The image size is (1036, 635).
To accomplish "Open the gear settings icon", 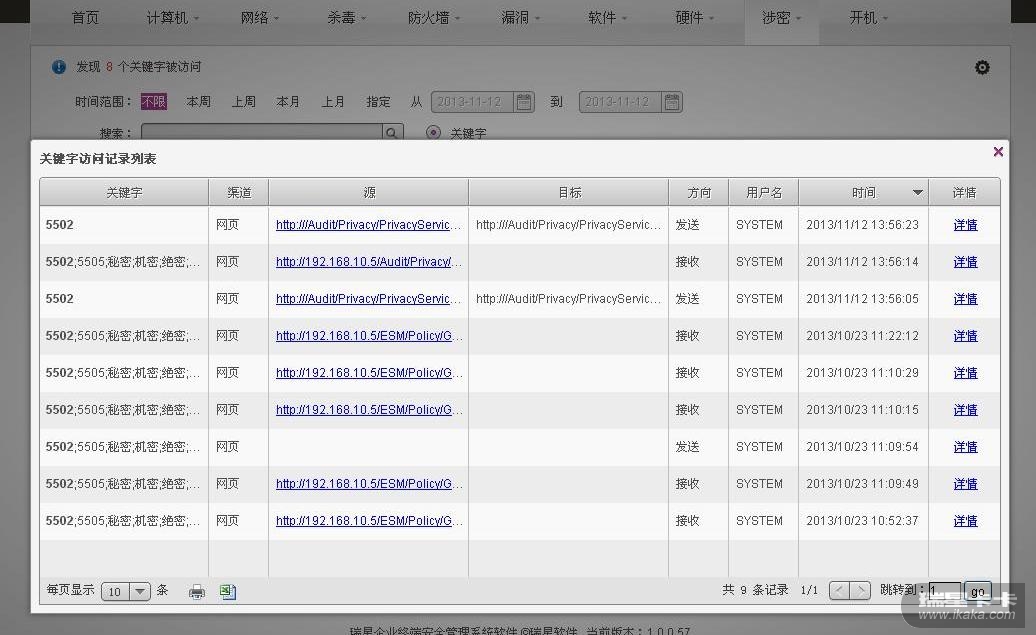I will point(982,67).
